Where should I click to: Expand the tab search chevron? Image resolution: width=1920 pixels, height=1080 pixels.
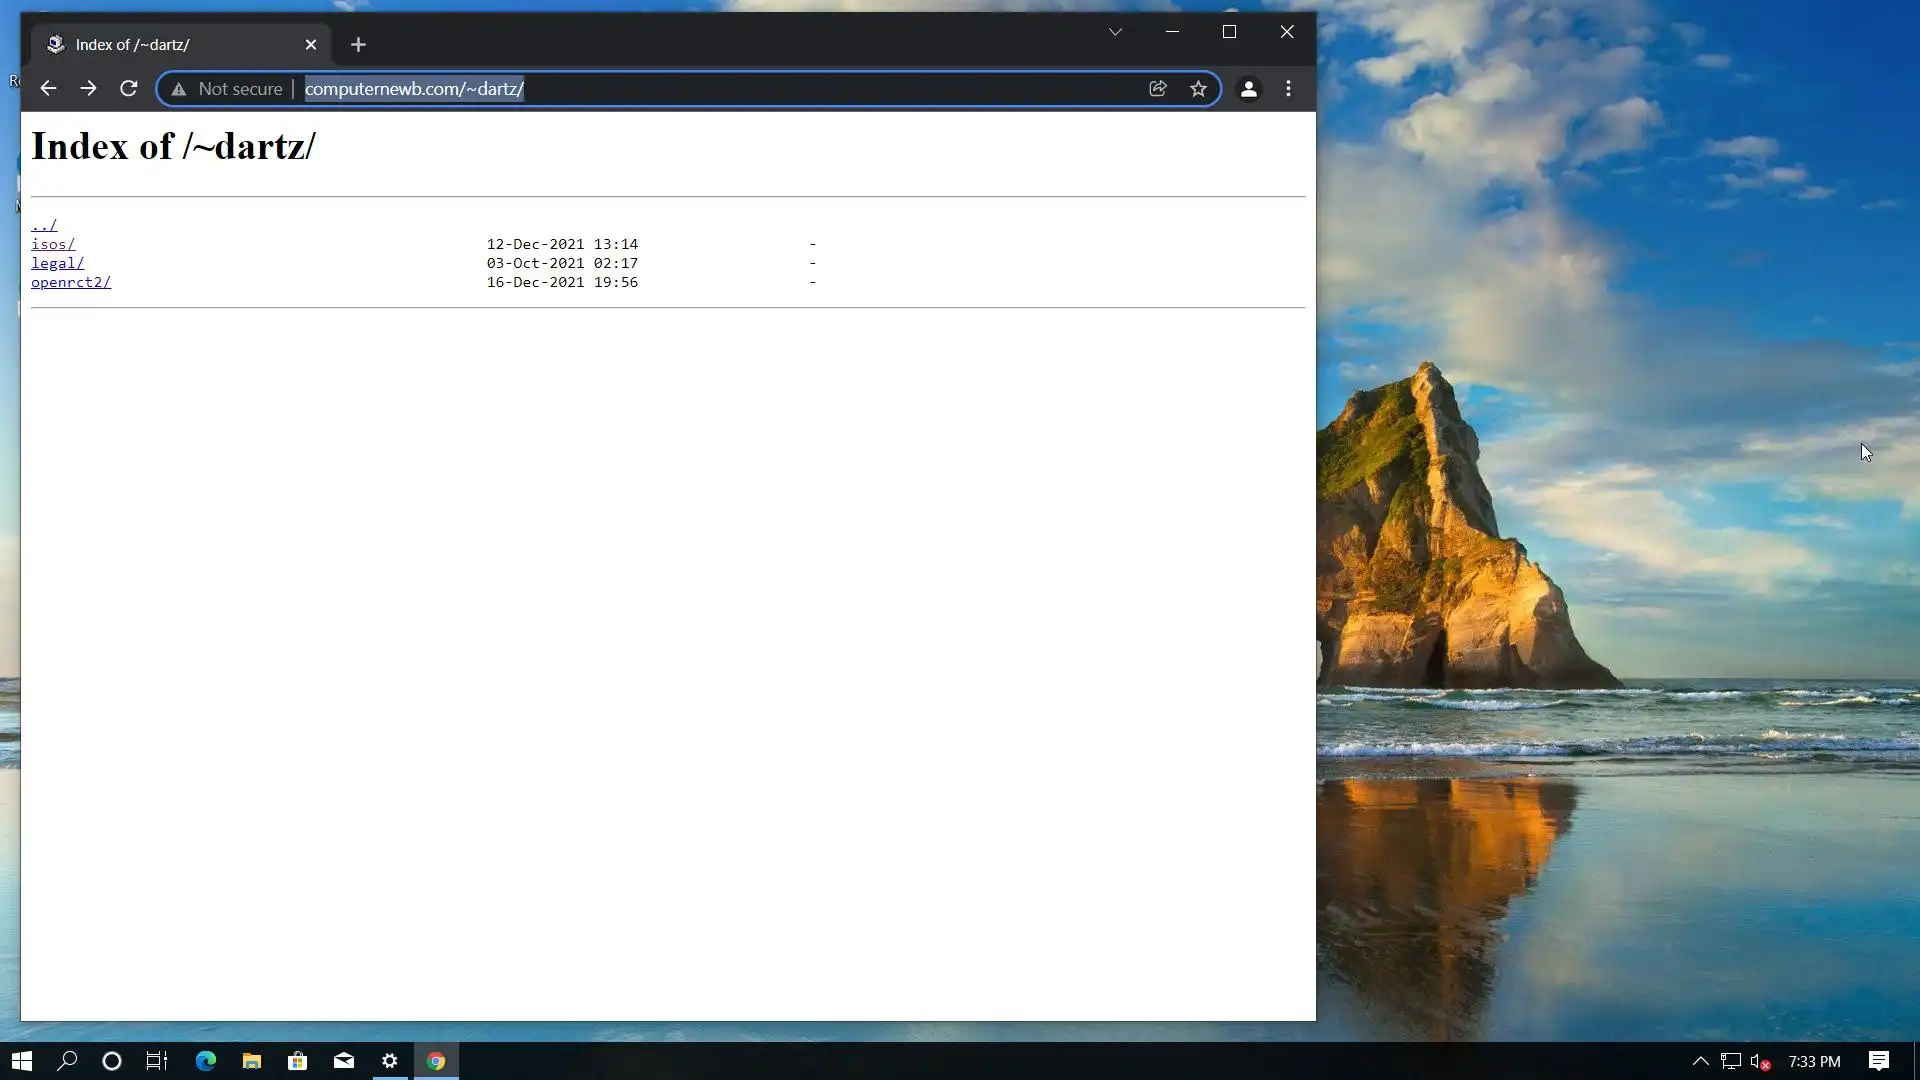coord(1115,32)
